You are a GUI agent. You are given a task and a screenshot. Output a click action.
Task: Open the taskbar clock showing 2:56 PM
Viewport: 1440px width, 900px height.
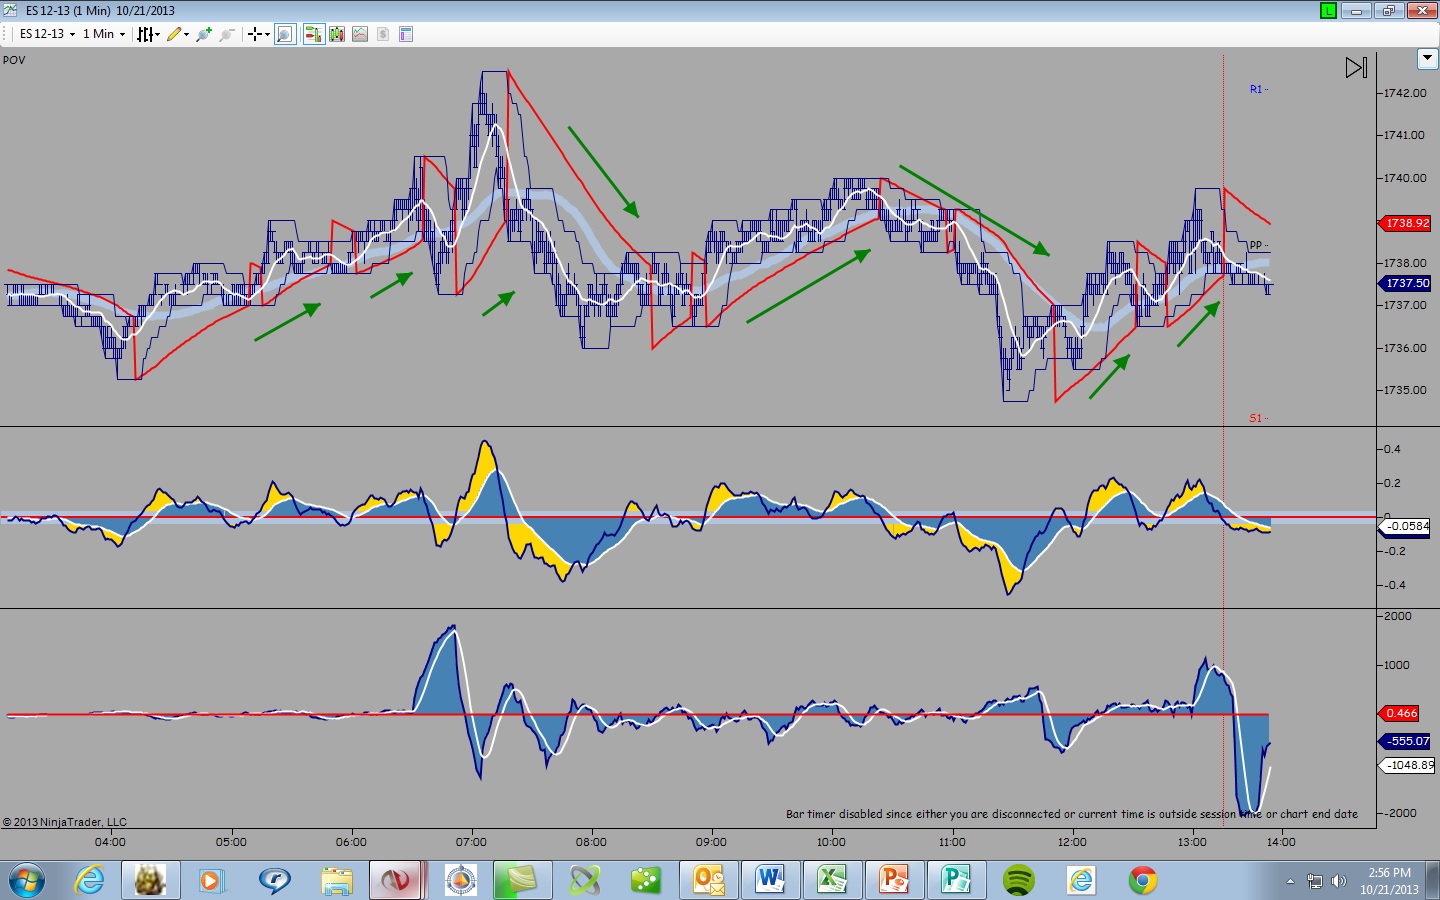tap(1390, 881)
